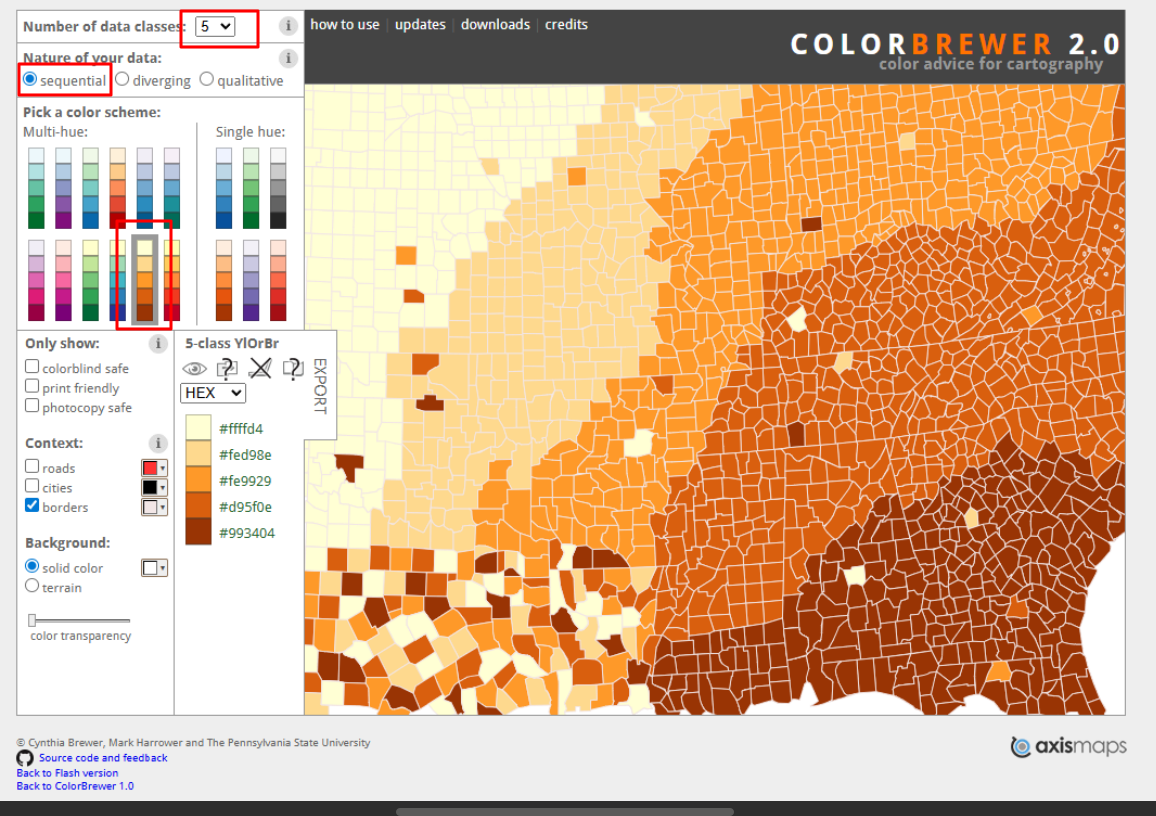Select the single-hue Oranges color ramp
Image resolution: width=1156 pixels, height=816 pixels.
pos(223,280)
